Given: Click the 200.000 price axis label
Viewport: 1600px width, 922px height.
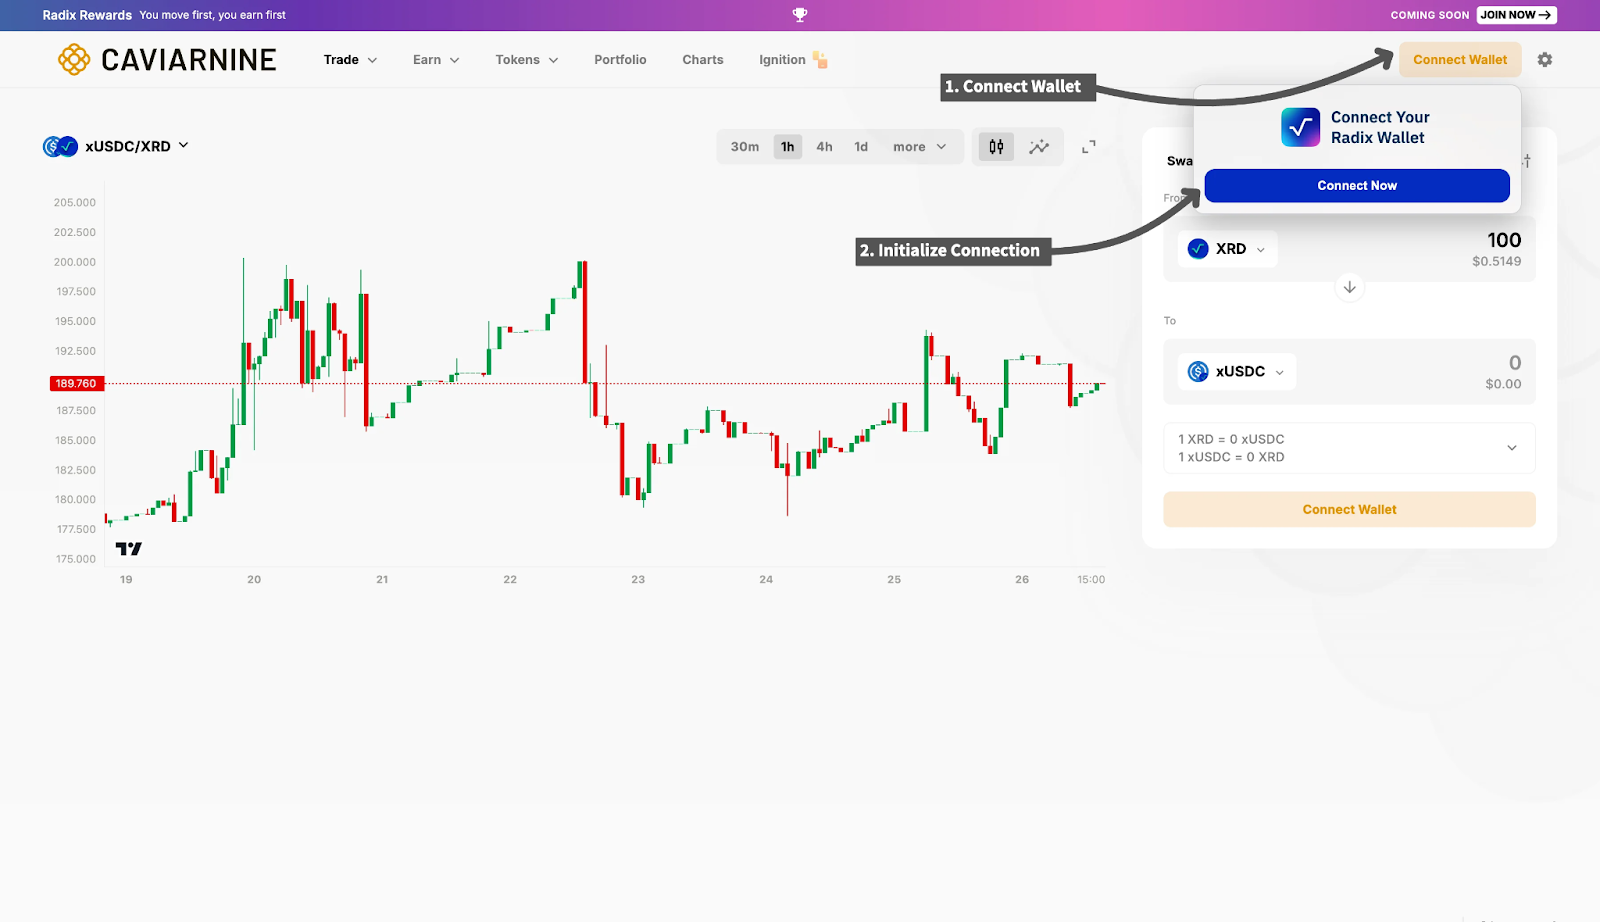Looking at the screenshot, I should point(76,262).
